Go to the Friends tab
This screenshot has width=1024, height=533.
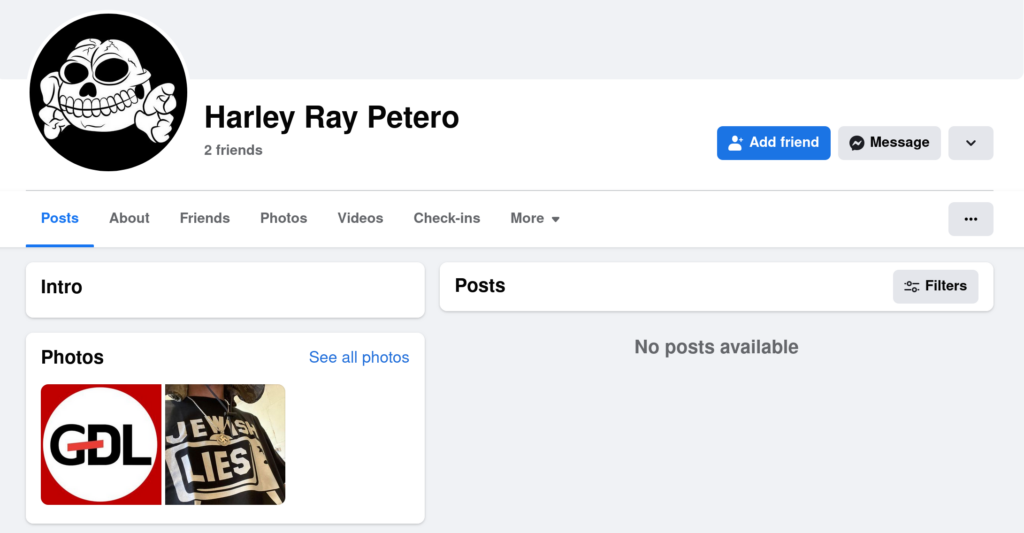tap(205, 218)
